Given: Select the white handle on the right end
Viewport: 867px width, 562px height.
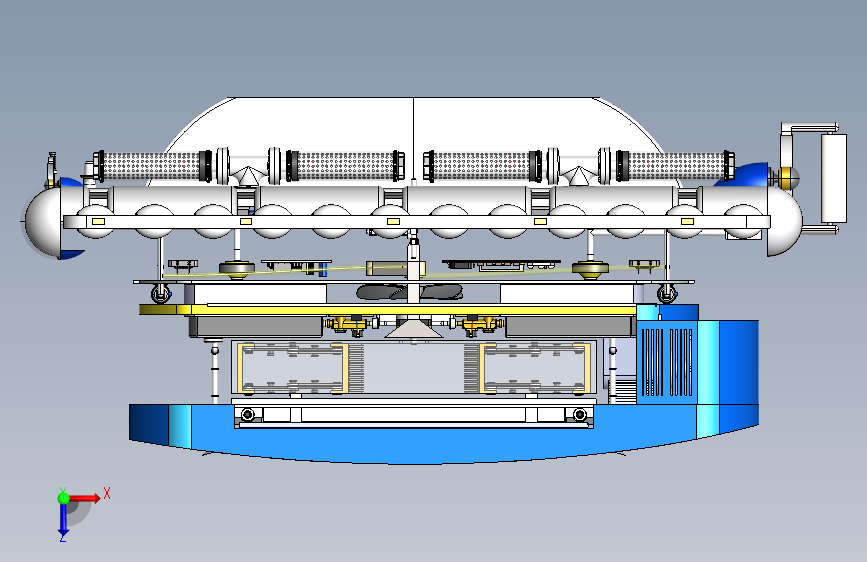Looking at the screenshot, I should [x=834, y=178].
